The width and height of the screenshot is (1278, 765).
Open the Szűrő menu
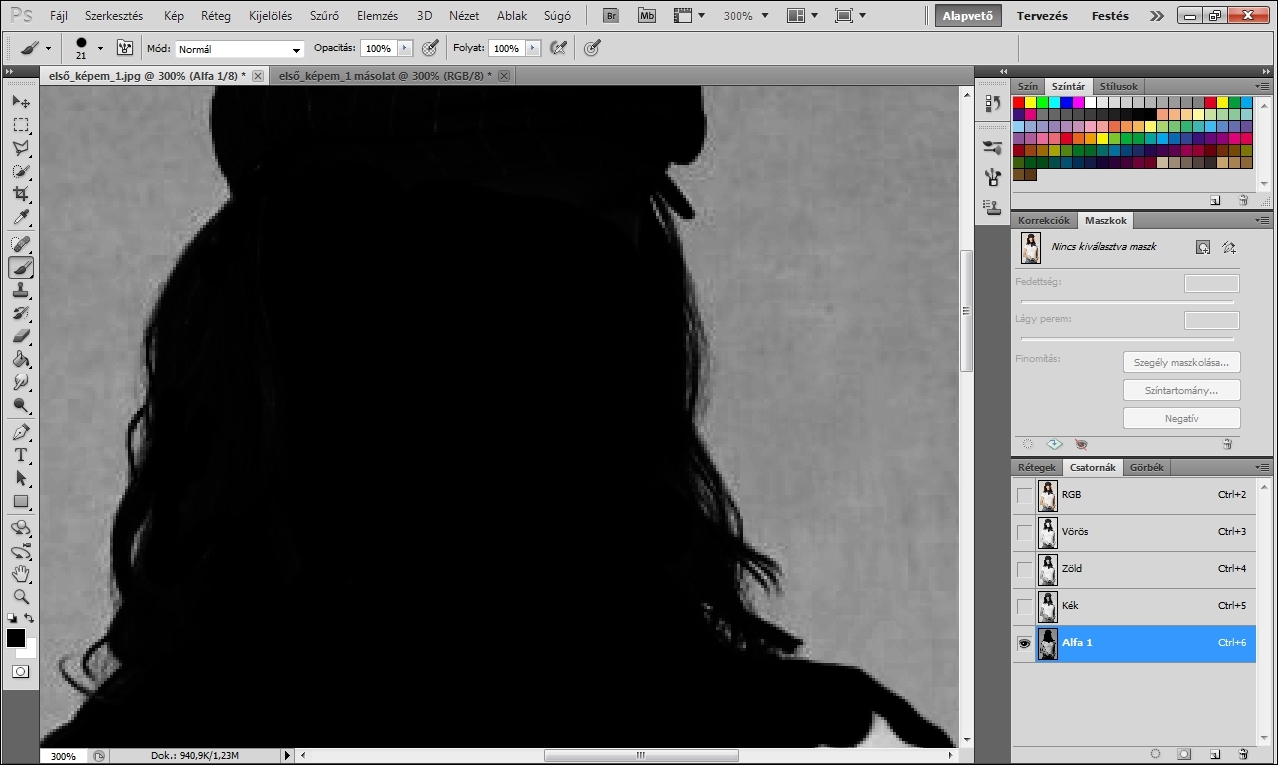pyautogui.click(x=324, y=16)
